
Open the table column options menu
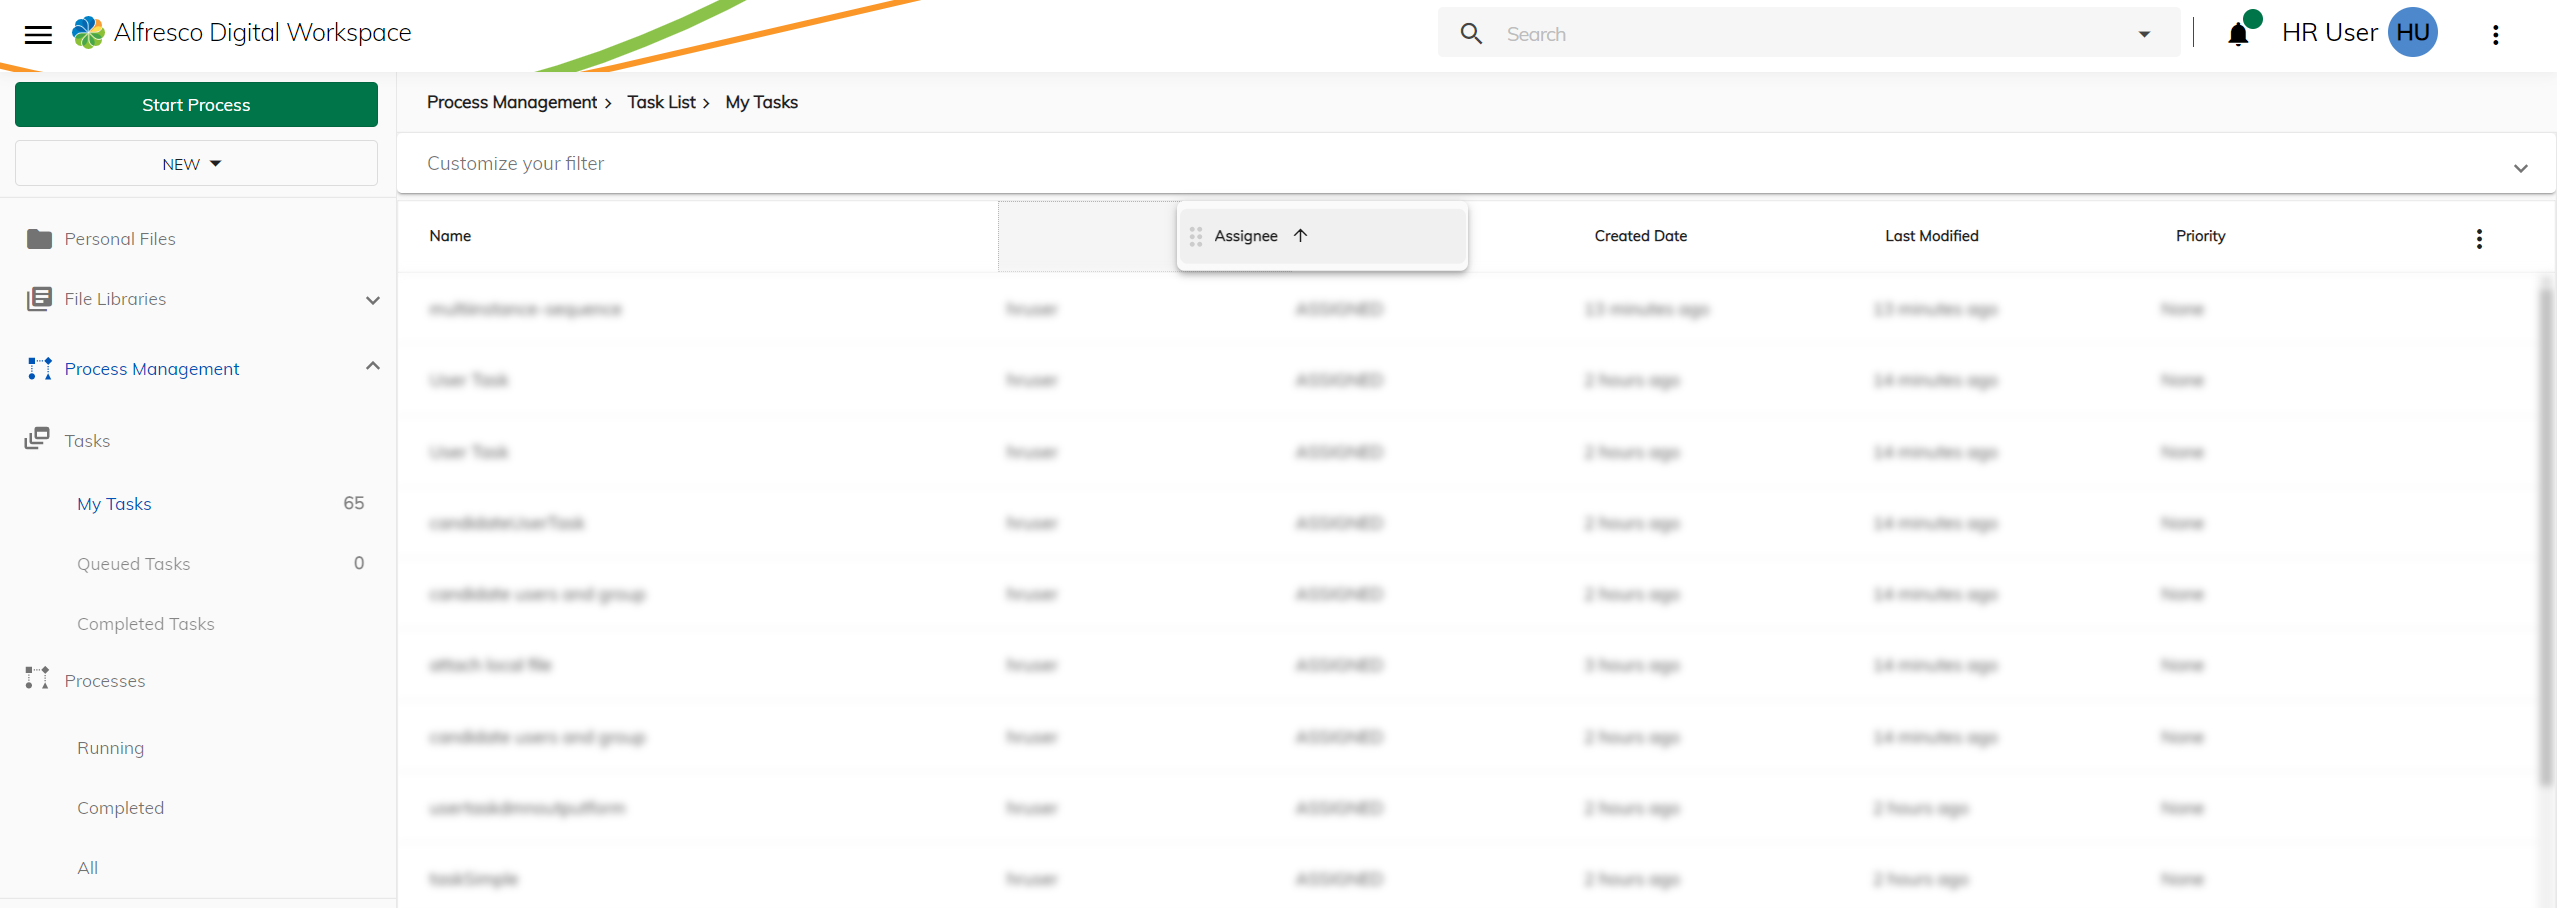coord(2479,238)
